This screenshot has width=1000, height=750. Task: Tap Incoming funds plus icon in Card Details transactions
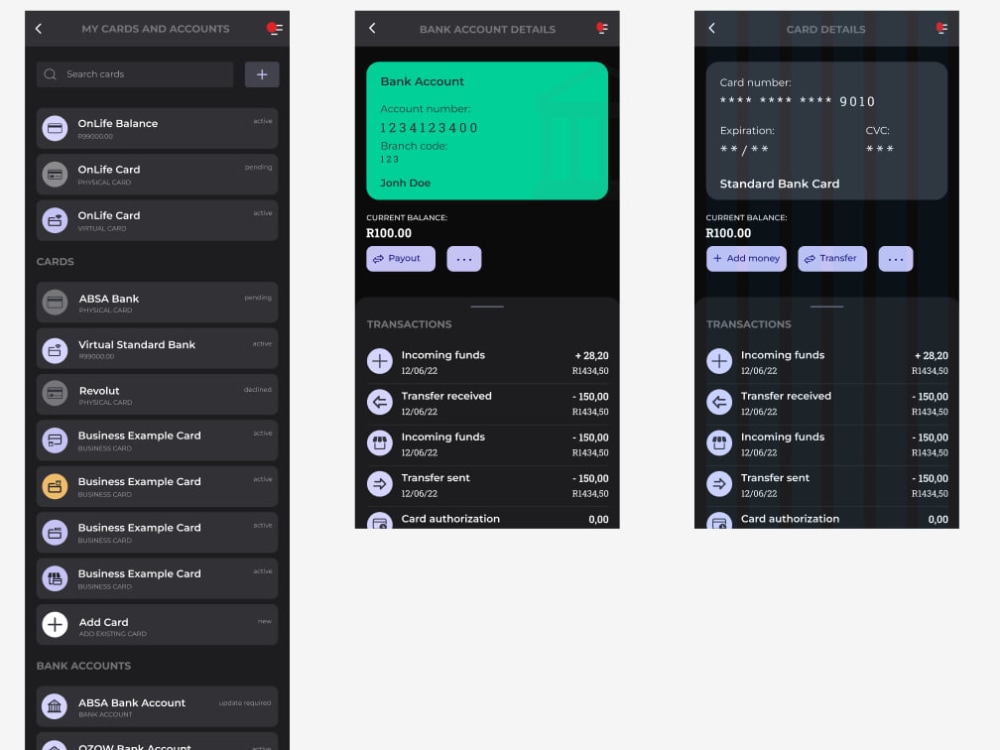pos(719,361)
